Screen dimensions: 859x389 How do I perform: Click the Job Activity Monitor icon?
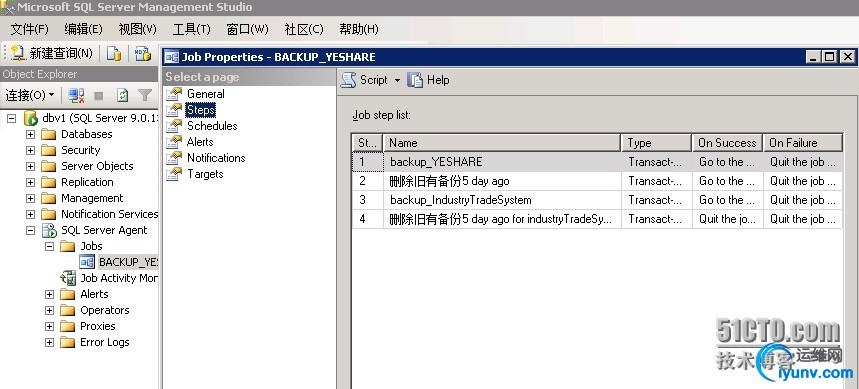pyautogui.click(x=68, y=278)
